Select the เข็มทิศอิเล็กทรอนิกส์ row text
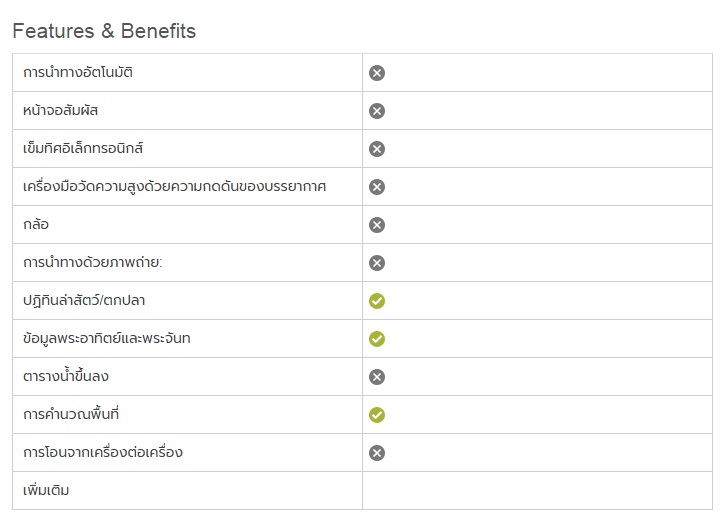Screen dimensions: 728x527 click(x=90, y=149)
